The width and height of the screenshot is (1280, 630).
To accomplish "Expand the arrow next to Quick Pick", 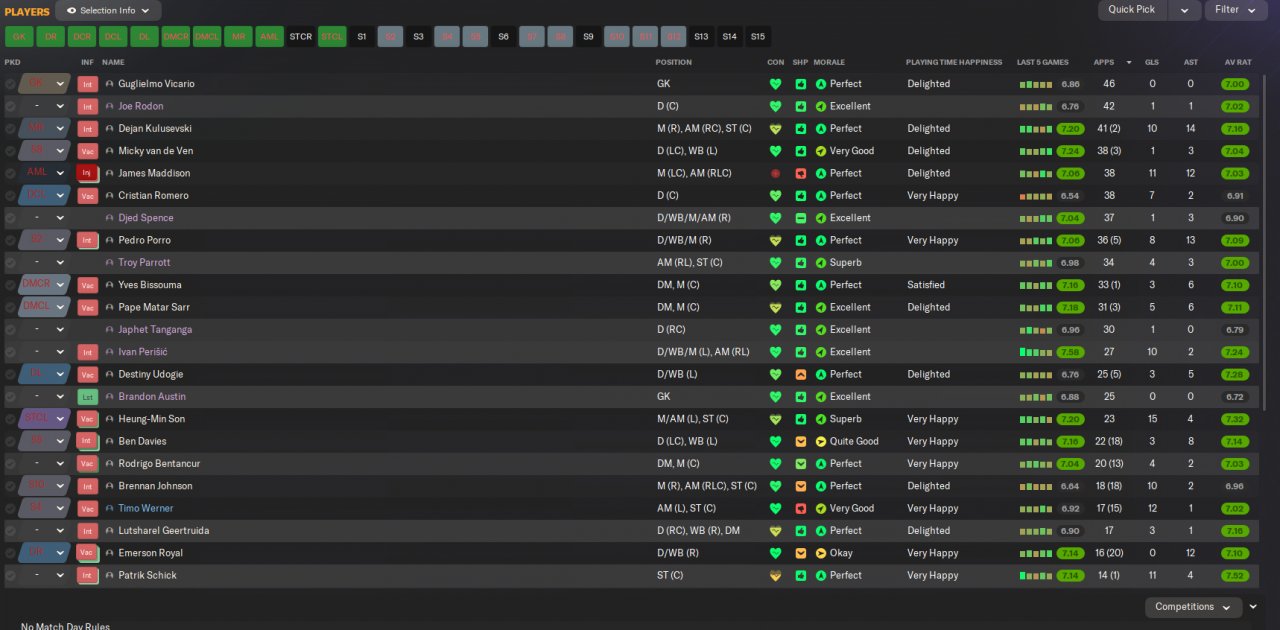I will [x=1184, y=10].
